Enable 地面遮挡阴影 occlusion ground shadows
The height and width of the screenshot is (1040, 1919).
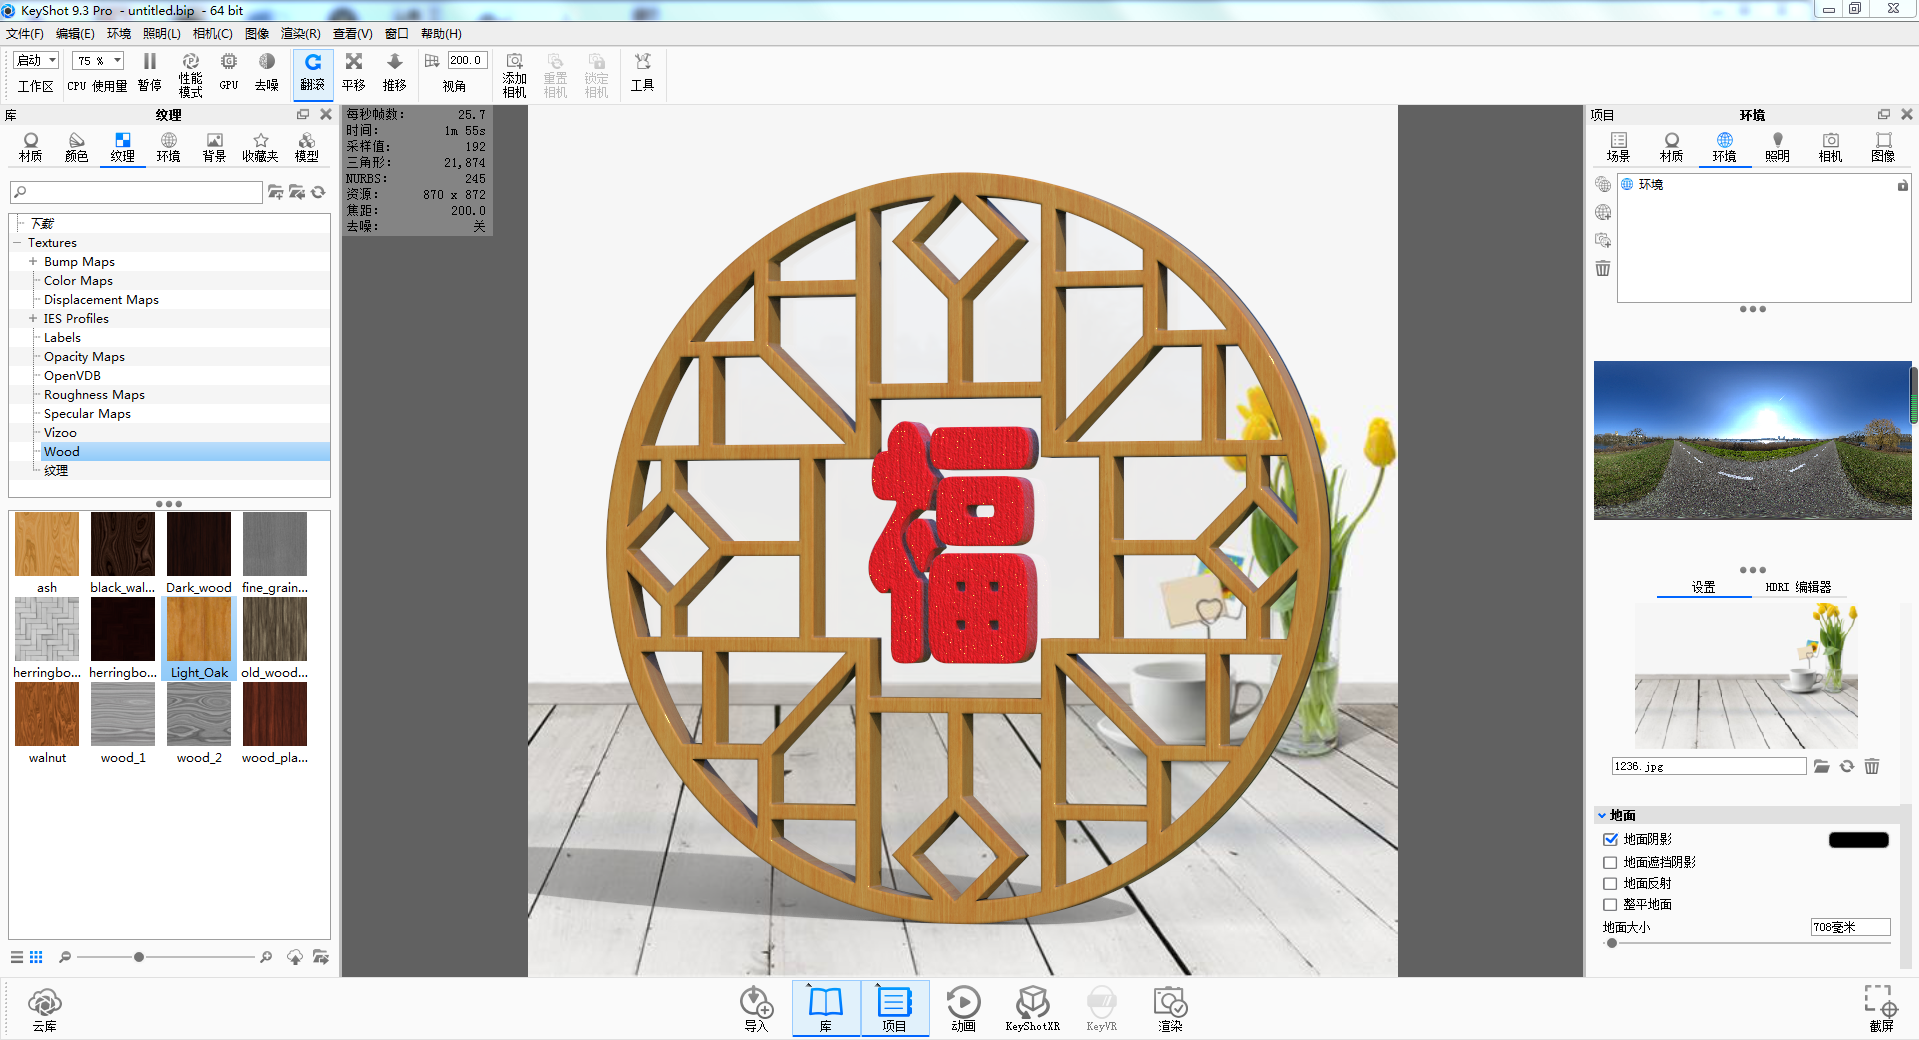(x=1610, y=862)
